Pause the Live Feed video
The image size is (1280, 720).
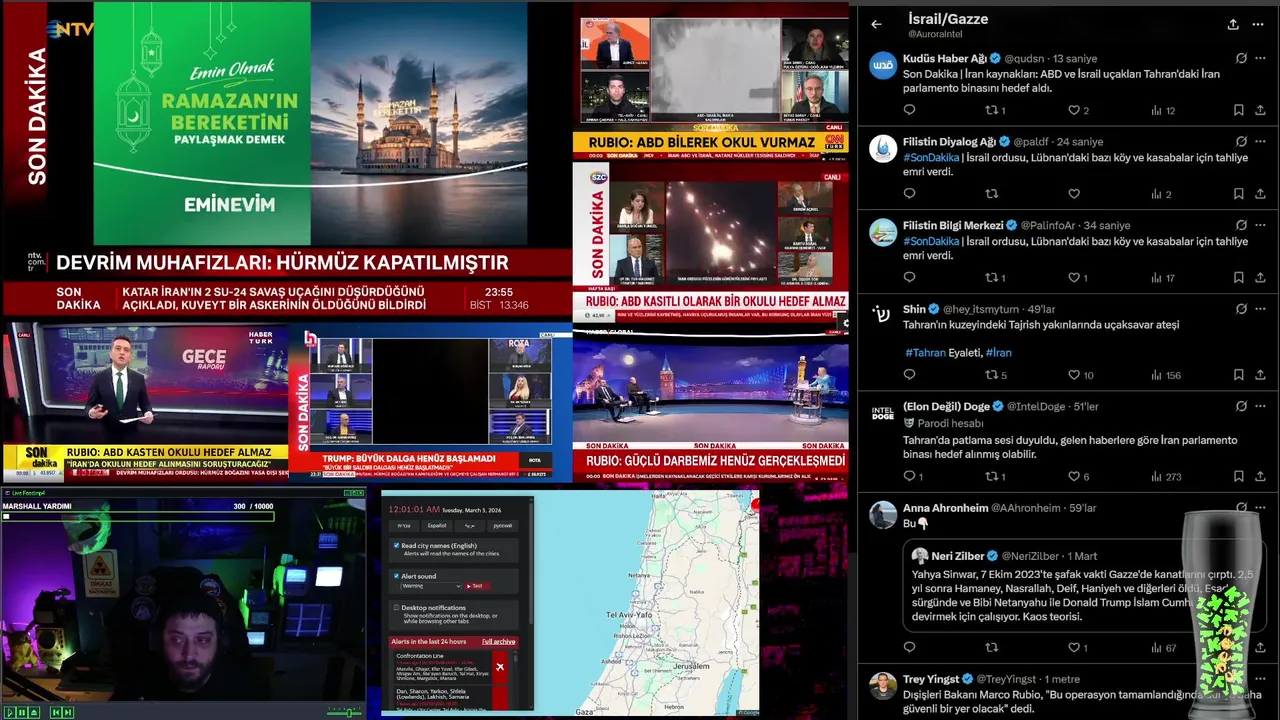[20, 712]
